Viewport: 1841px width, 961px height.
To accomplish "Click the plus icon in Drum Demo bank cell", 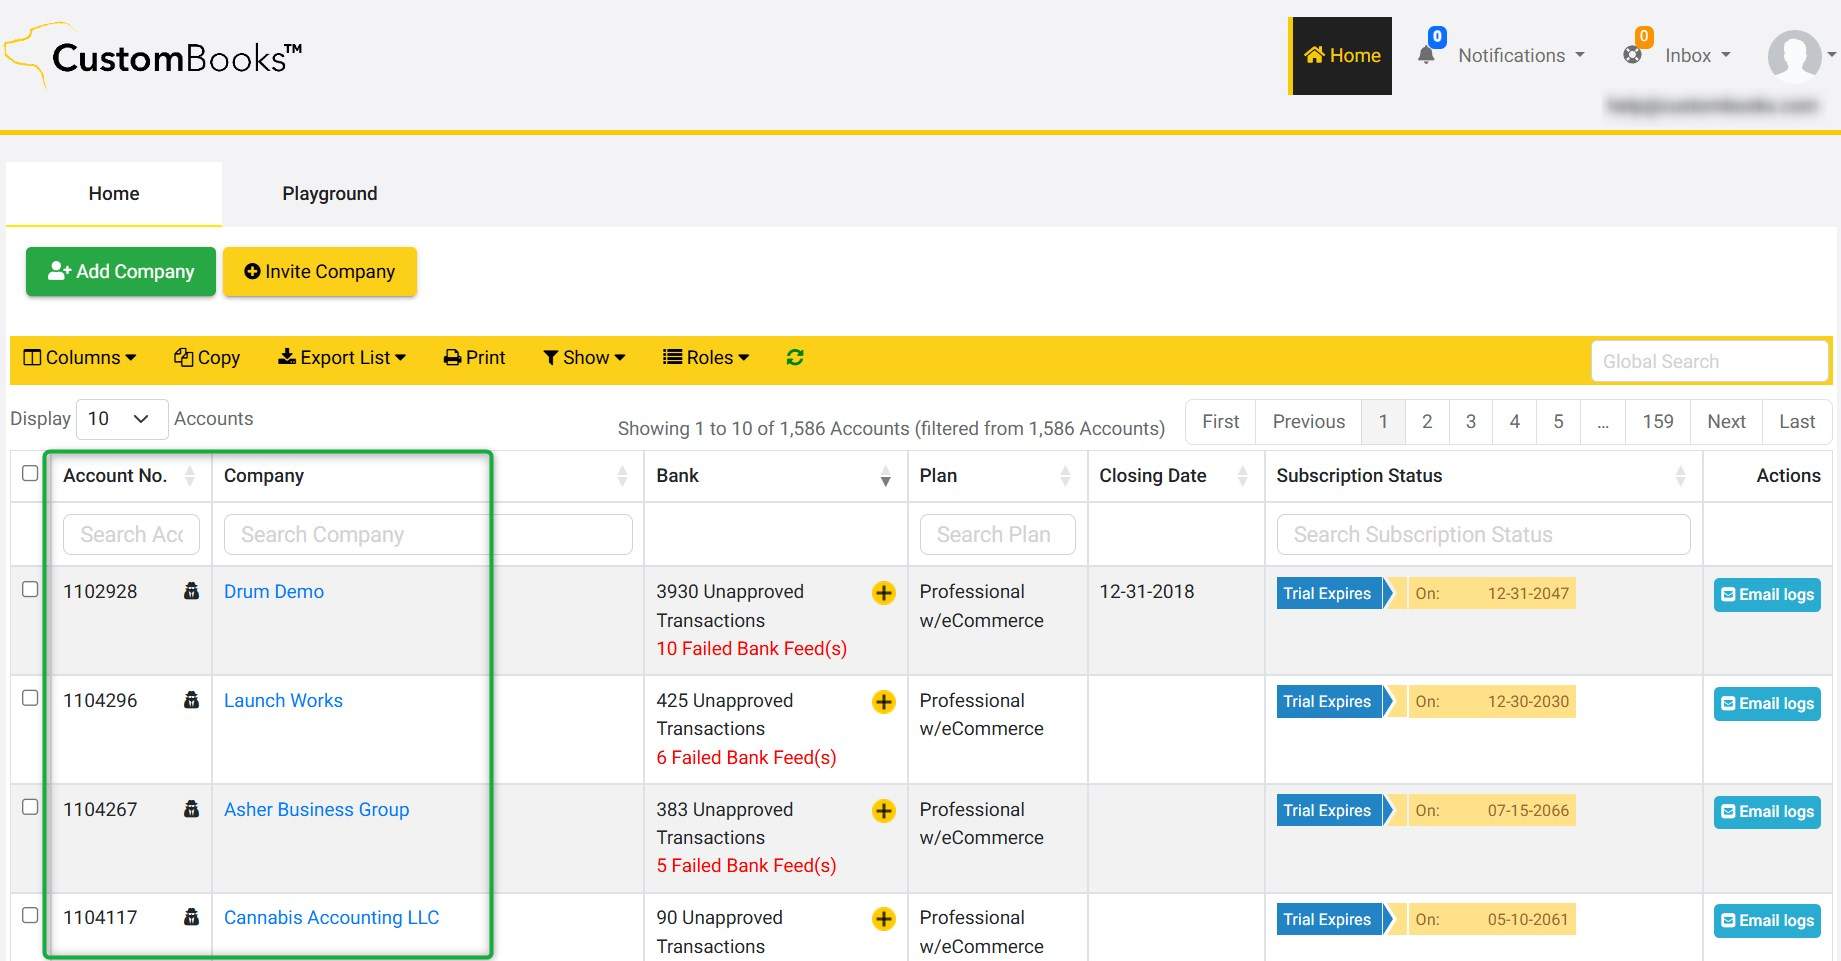I will tap(883, 593).
